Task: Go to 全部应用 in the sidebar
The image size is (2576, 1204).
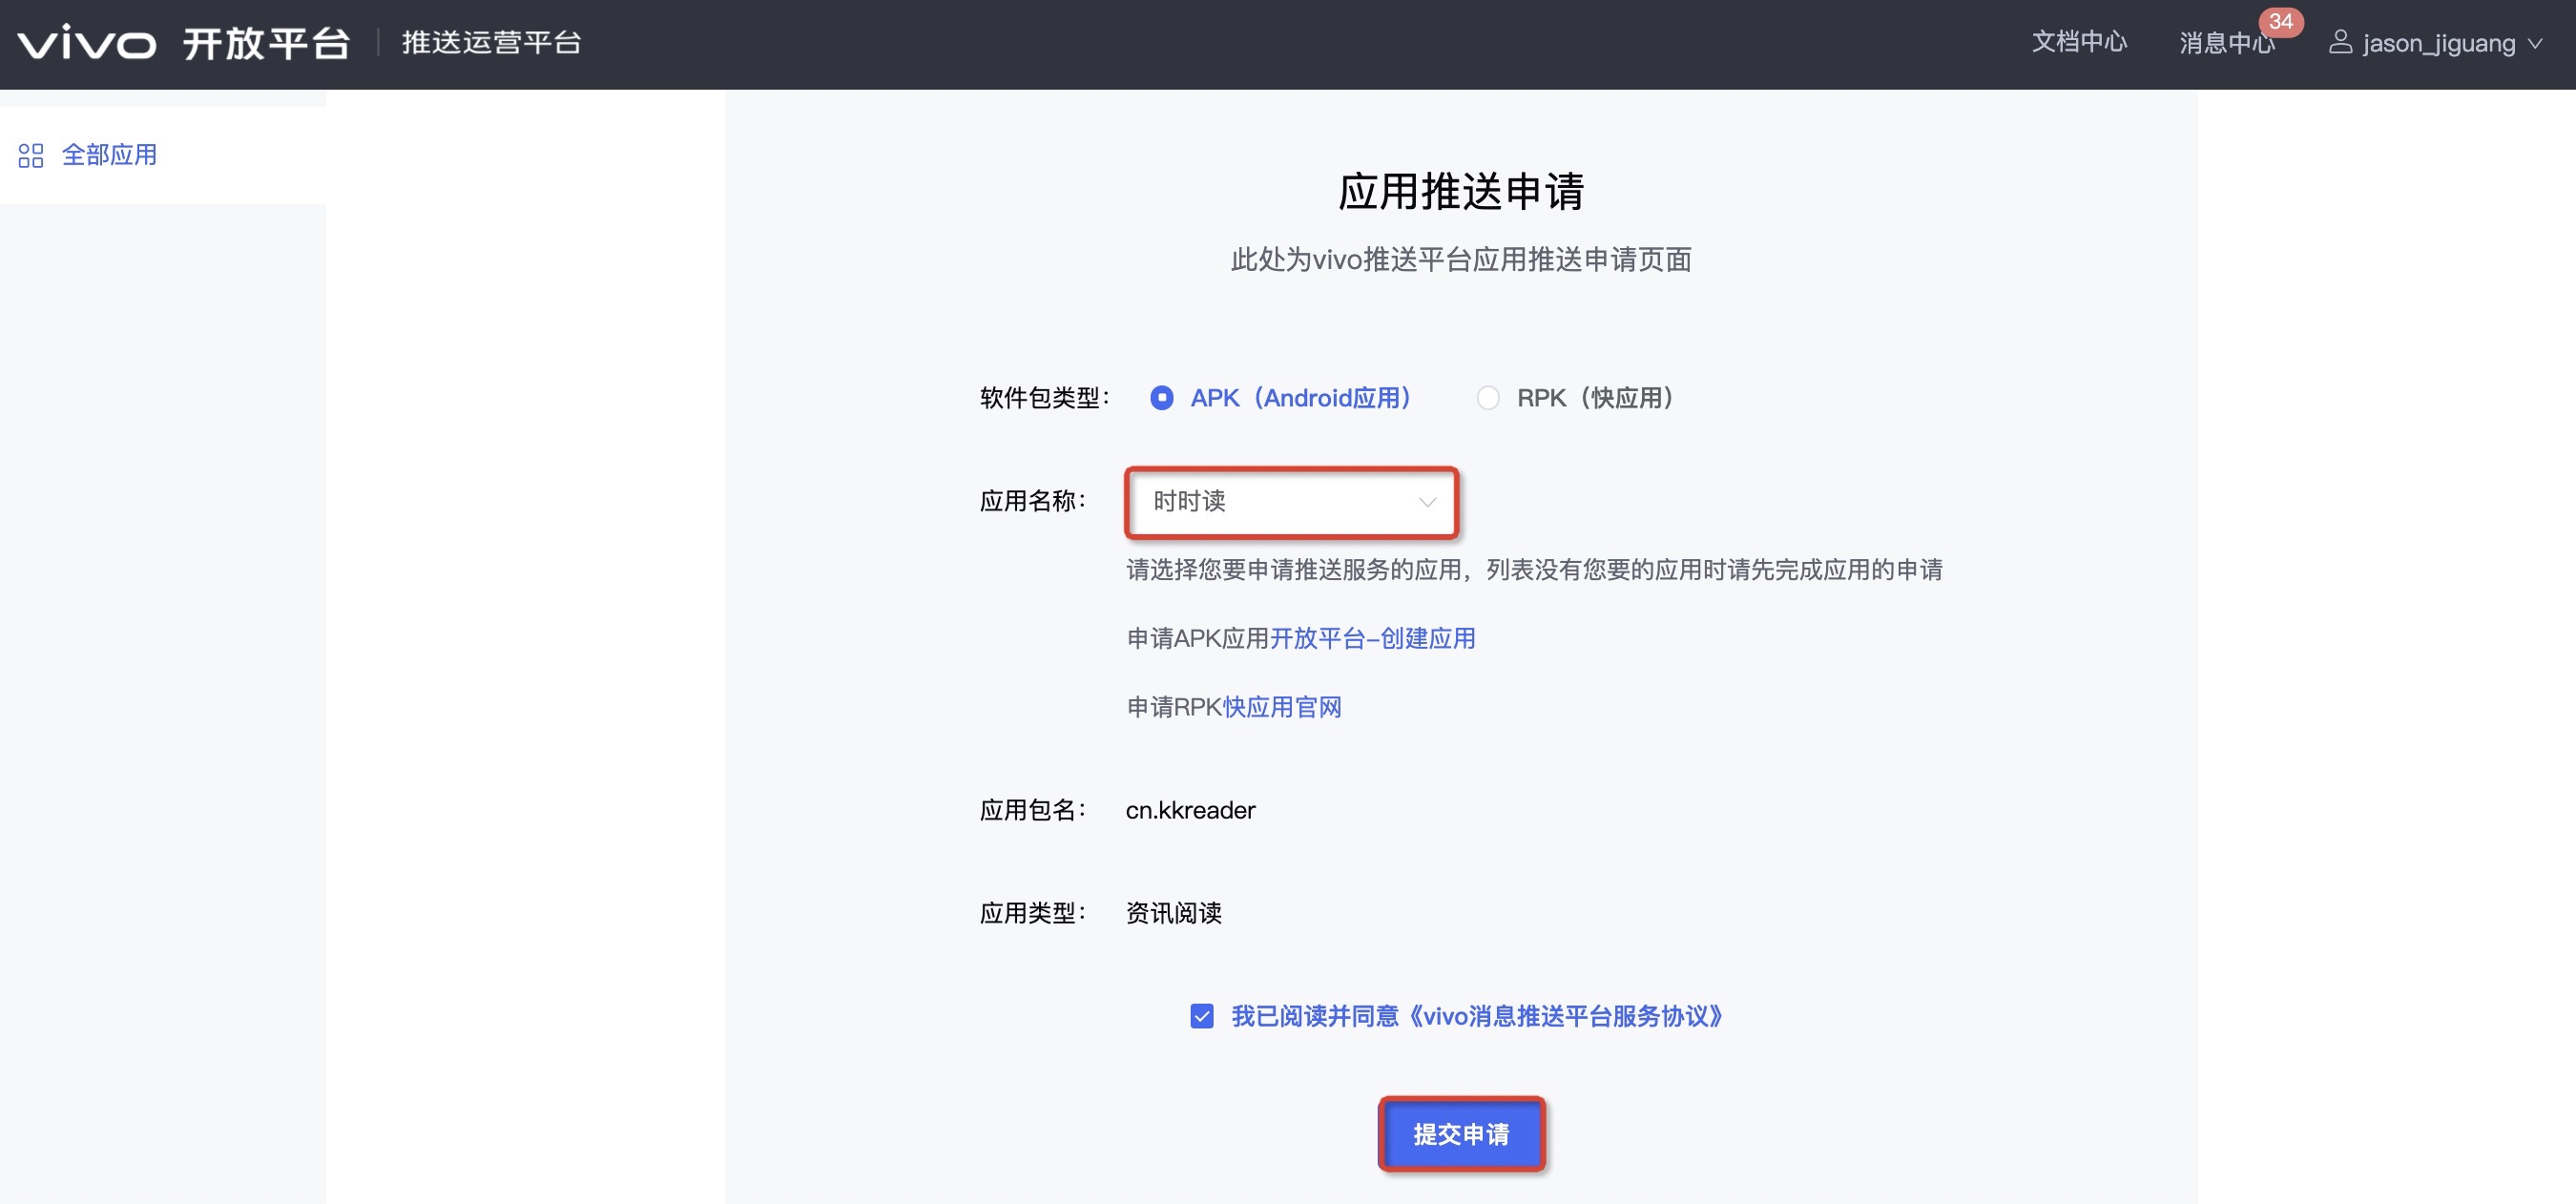Action: [109, 155]
